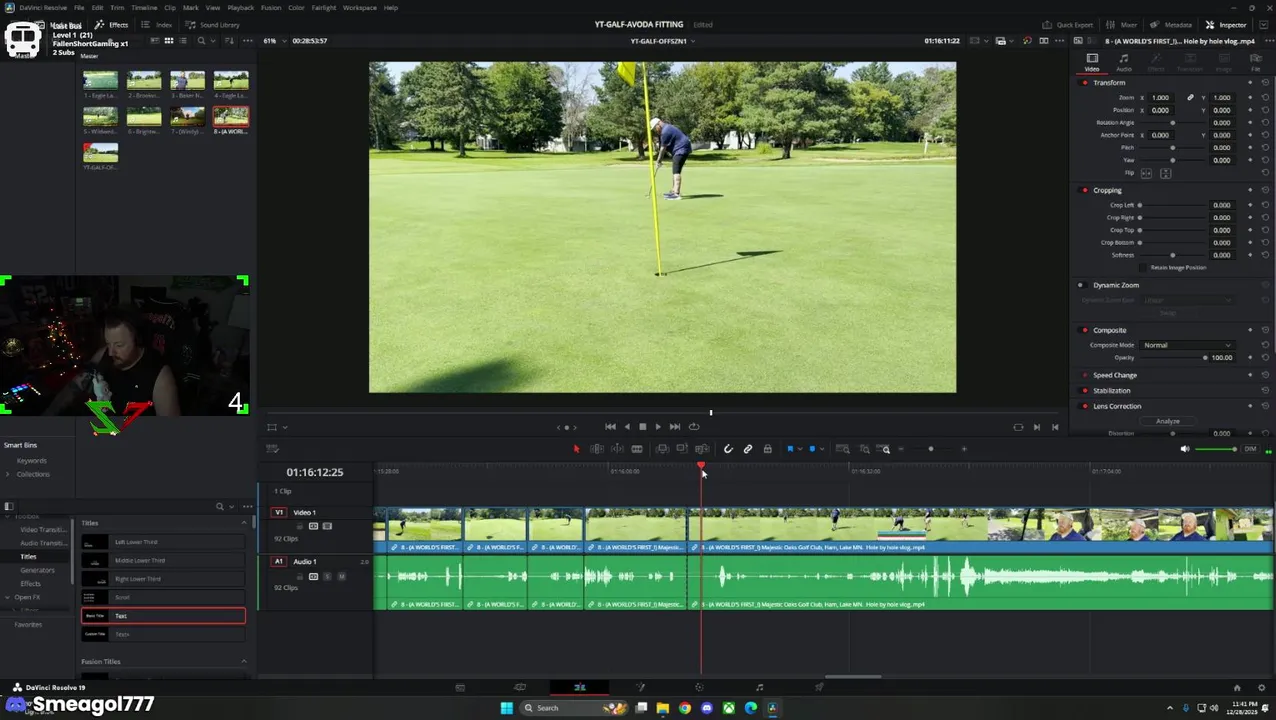This screenshot has height=720, width=1276.
Task: Jump to last frame of timeline
Action: click(x=674, y=427)
